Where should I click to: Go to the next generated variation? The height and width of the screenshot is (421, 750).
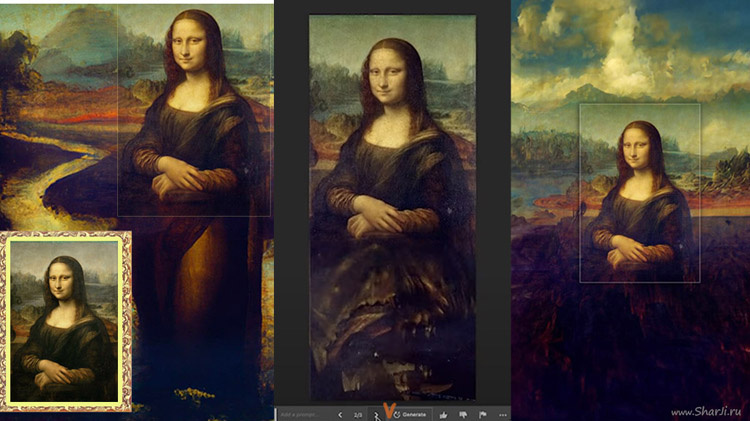coord(376,415)
